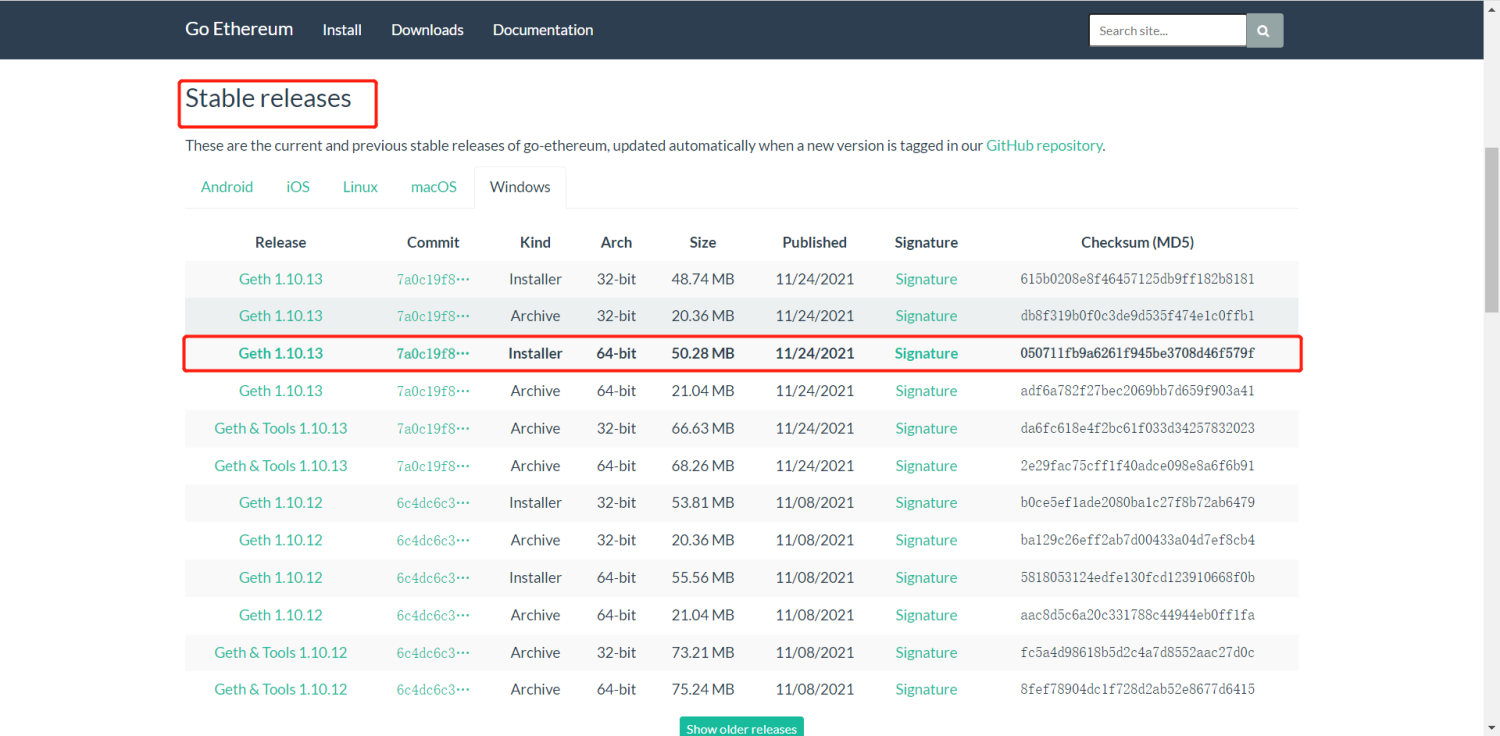1500x736 pixels.
Task: Switch to the Android tab
Action: click(x=227, y=187)
